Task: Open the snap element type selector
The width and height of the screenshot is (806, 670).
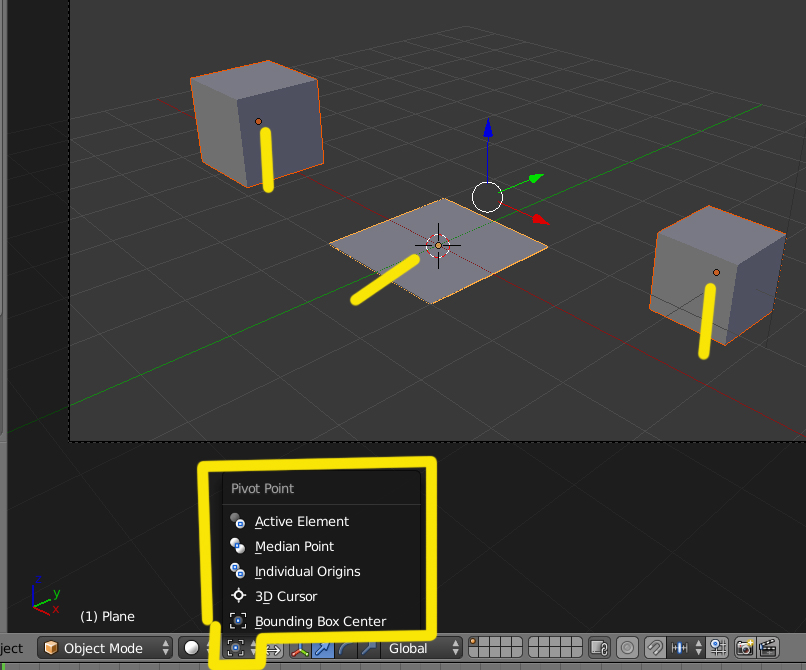Action: click(x=686, y=648)
